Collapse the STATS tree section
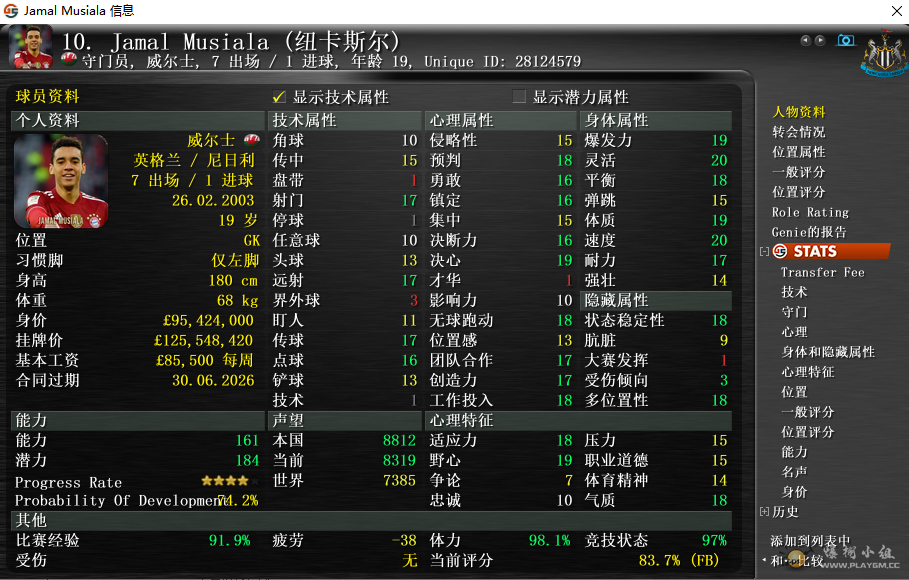The height and width of the screenshot is (580, 909). 765,252
